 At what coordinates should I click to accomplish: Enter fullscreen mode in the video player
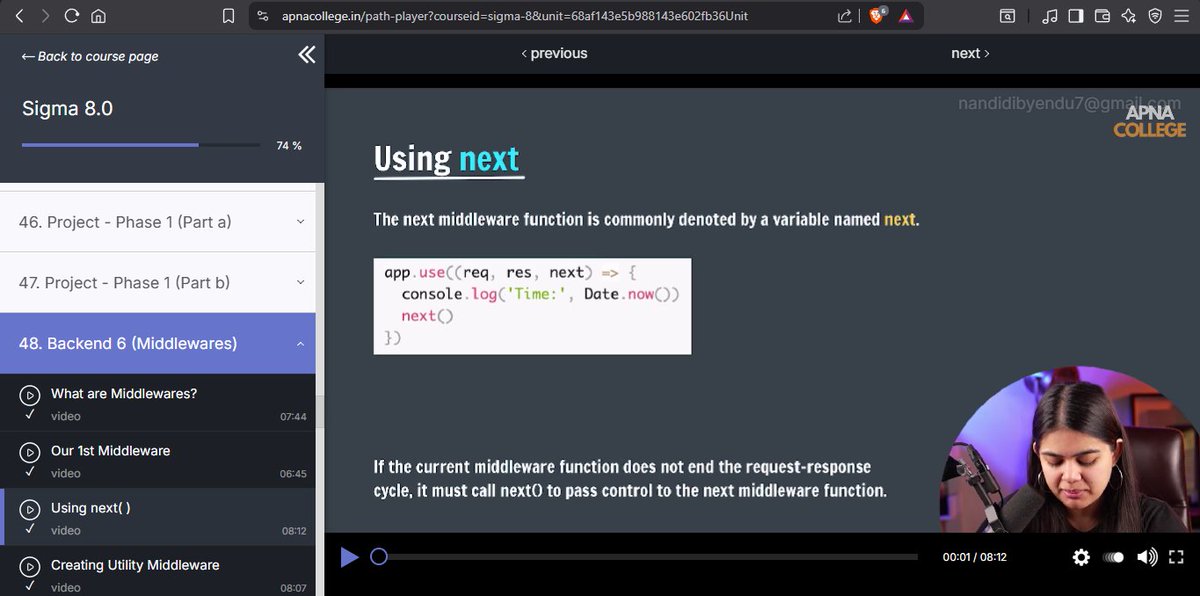point(1175,557)
